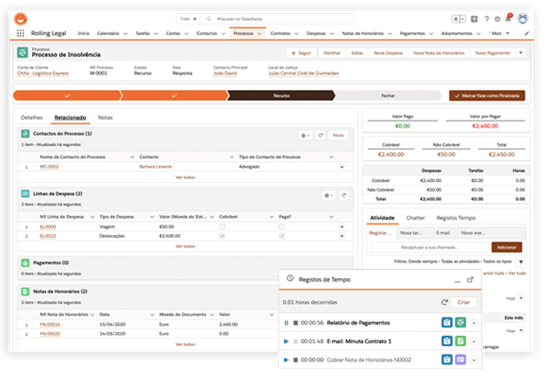Viewport: 550px width, 383px height.
Task: Toggle Cobrável checkbox for Deslocações expense
Action: (222, 236)
